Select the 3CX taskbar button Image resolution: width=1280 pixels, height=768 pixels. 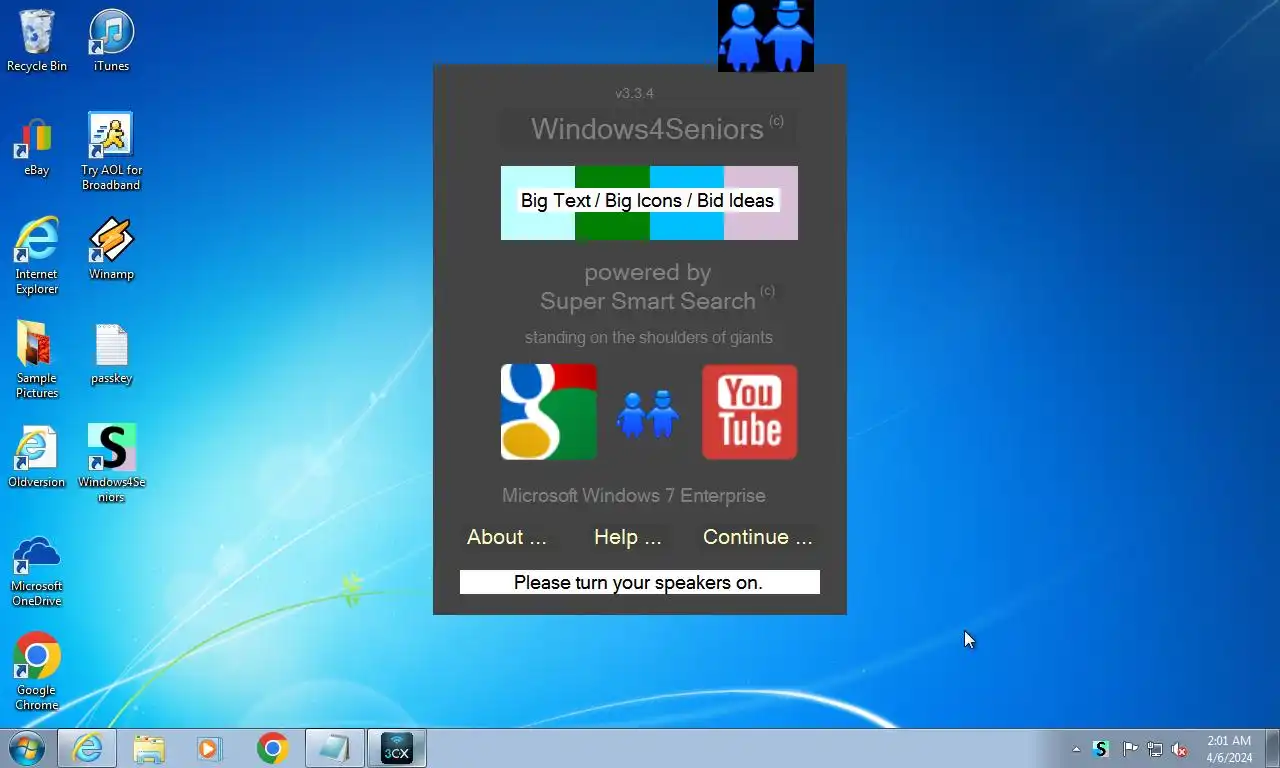pos(397,748)
